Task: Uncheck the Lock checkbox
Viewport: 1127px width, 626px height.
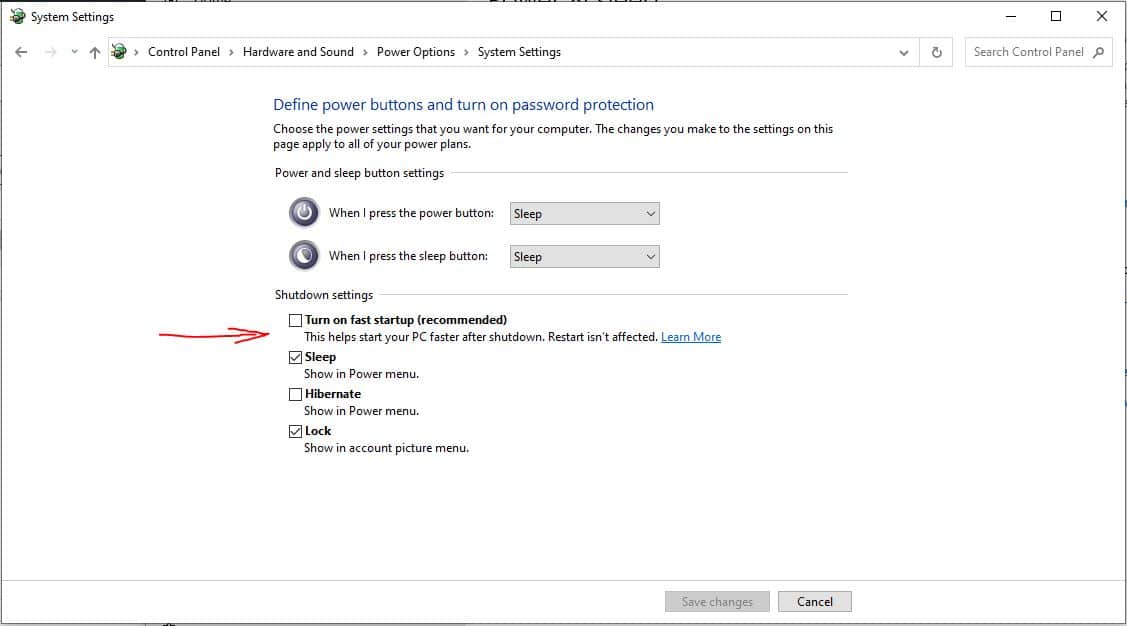Action: click(x=295, y=431)
